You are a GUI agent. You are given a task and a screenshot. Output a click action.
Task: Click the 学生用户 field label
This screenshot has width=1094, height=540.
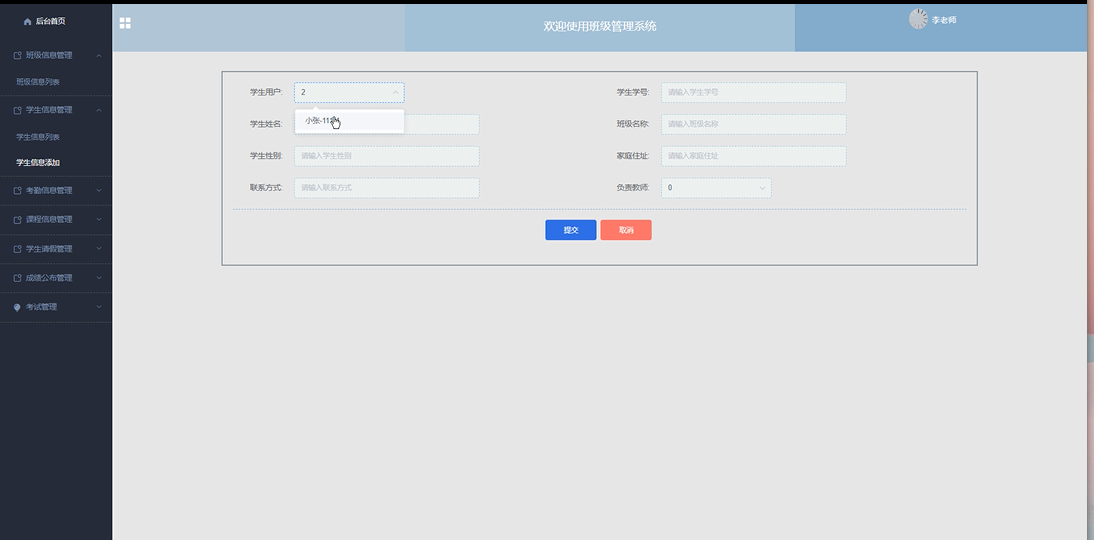click(267, 92)
